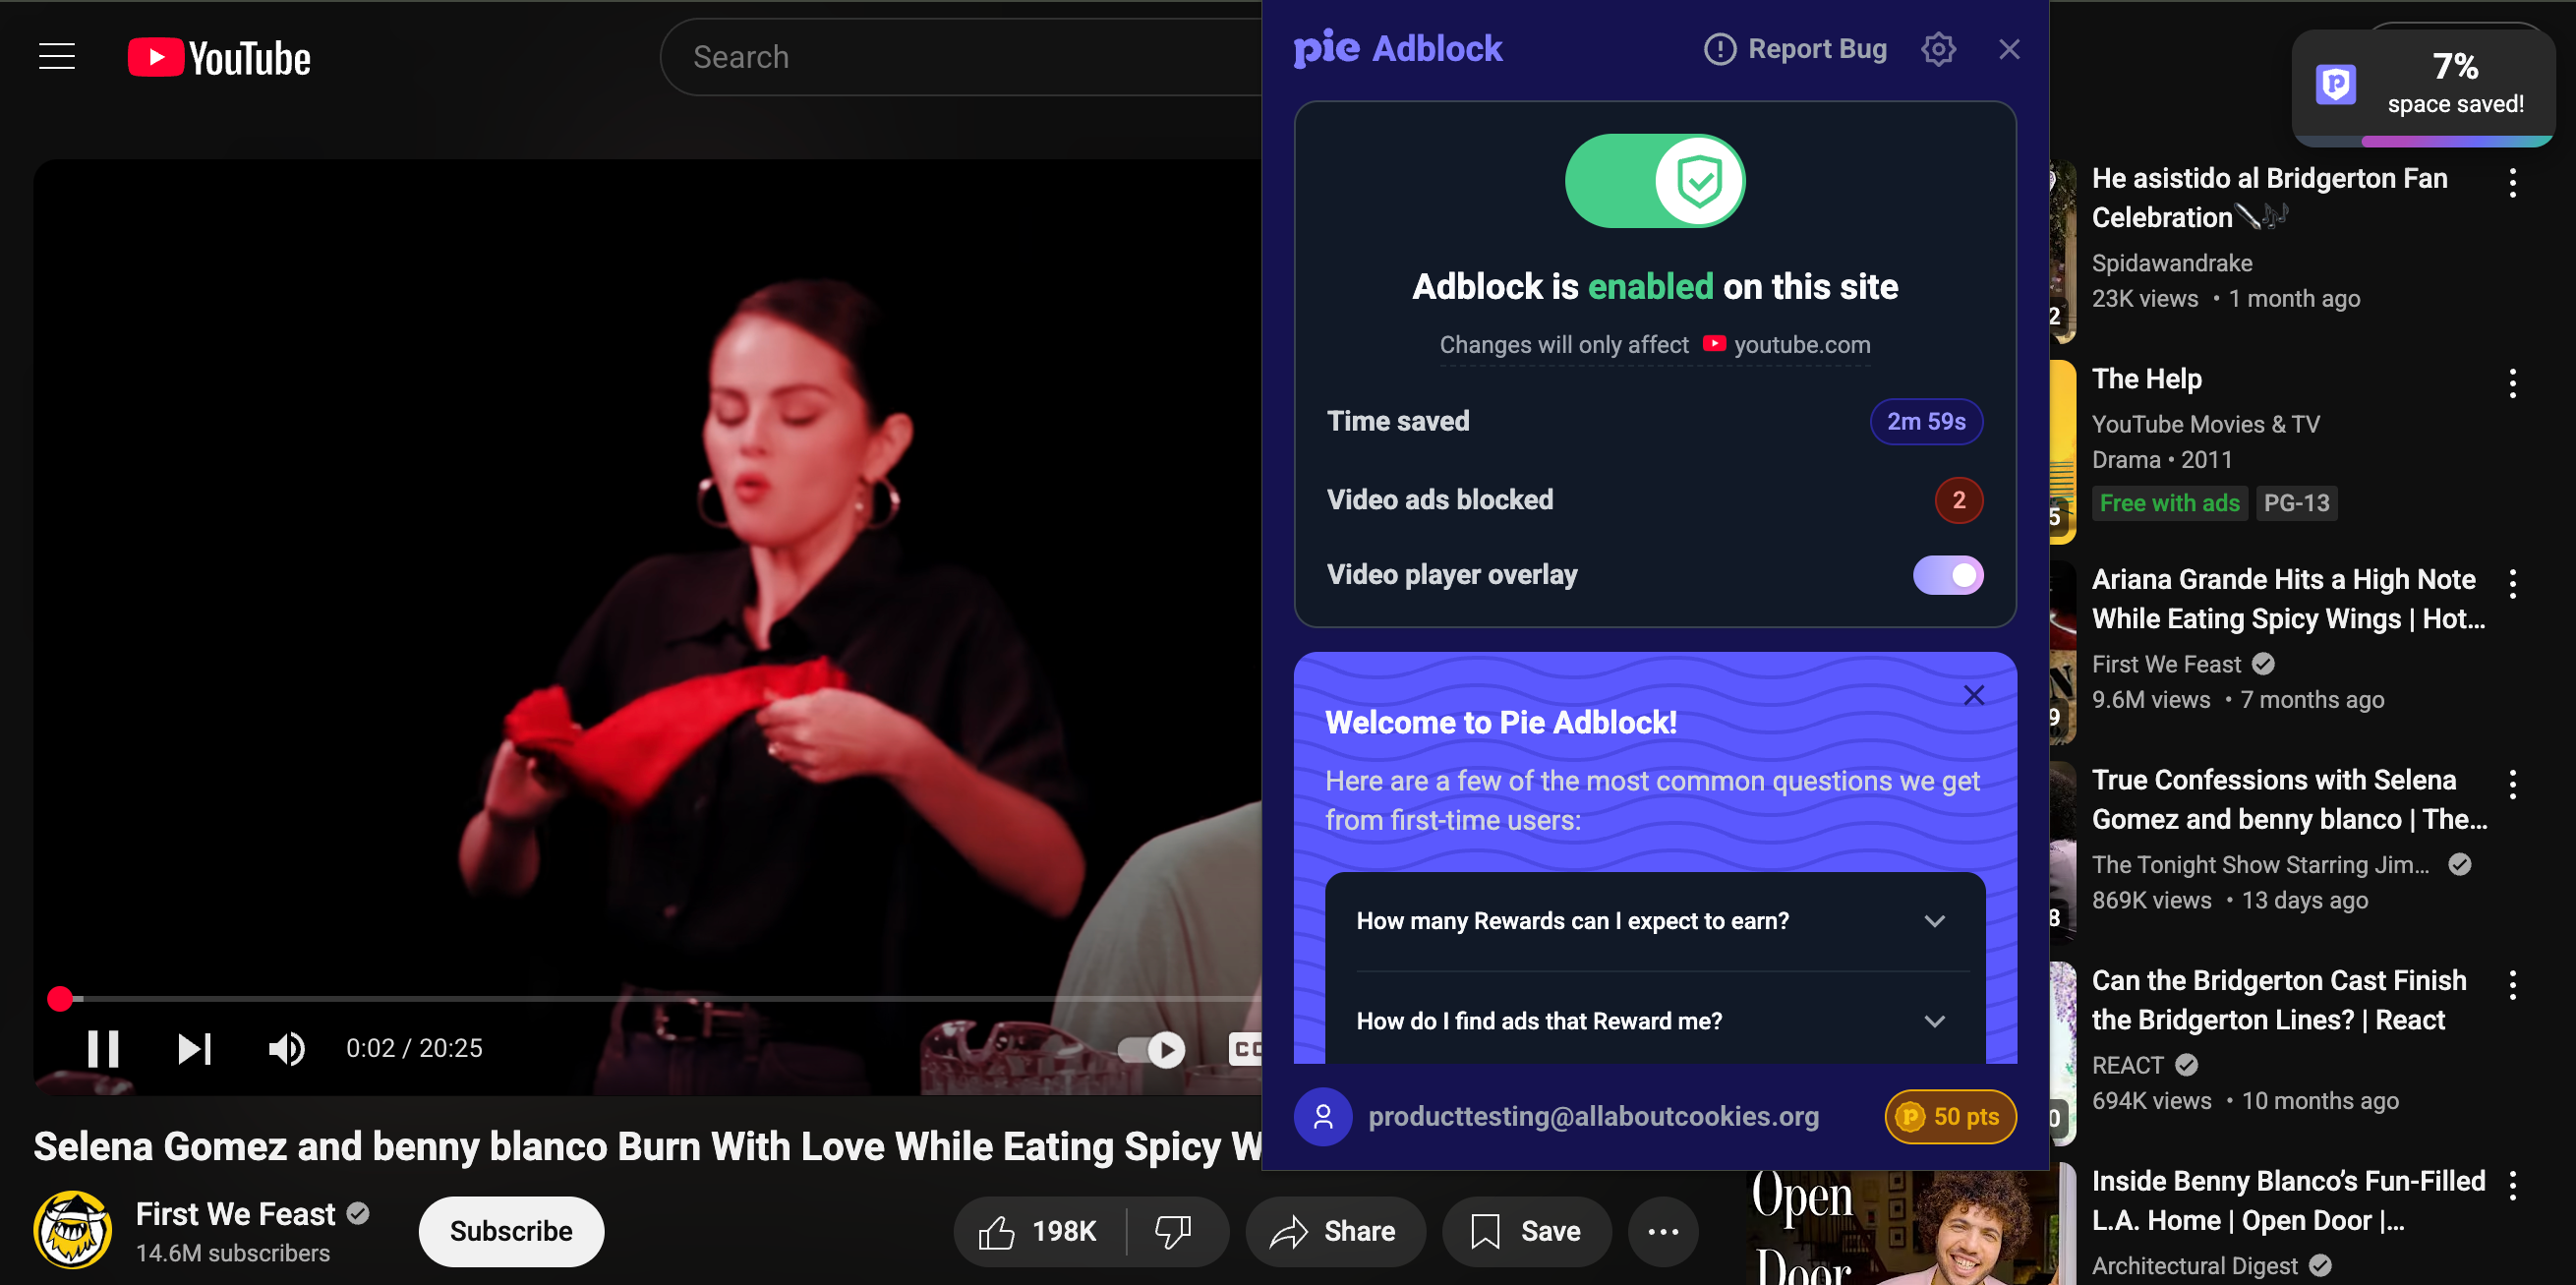Open options for the Ariana Grande video

point(2513,584)
